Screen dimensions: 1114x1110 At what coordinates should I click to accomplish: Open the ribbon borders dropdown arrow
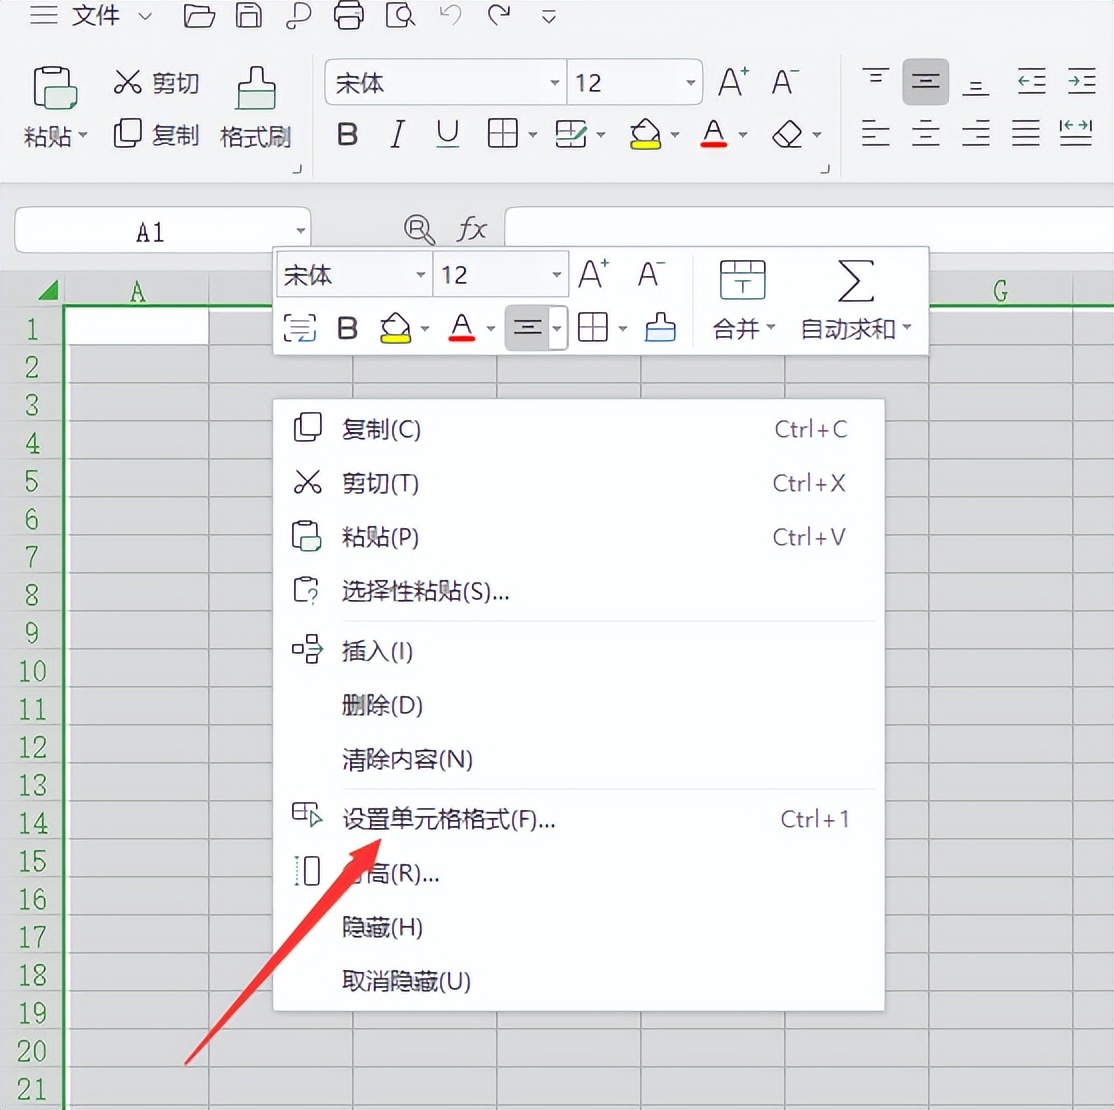click(x=533, y=134)
